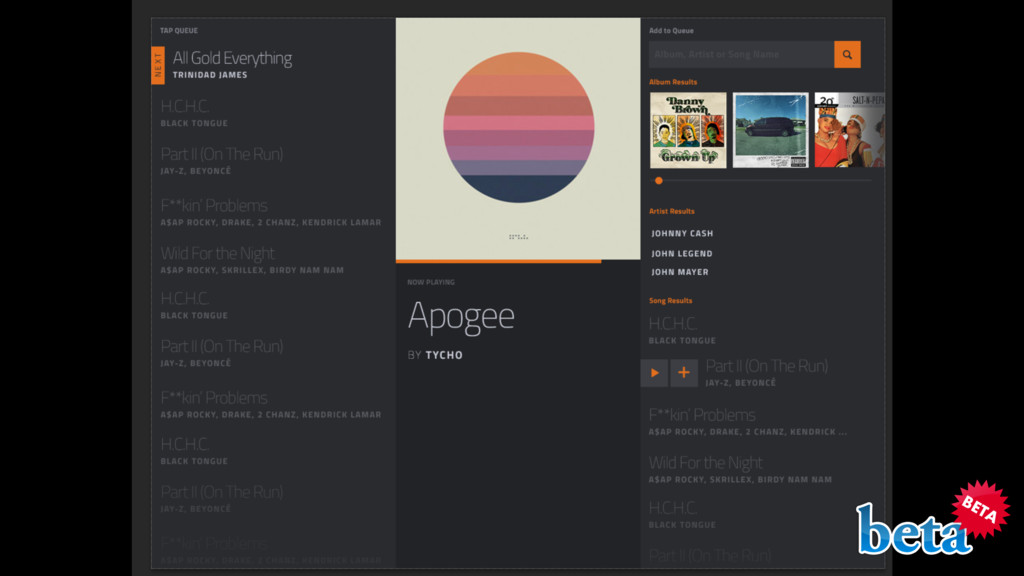Click the Song Results heading
This screenshot has height=576, width=1024.
coord(670,301)
